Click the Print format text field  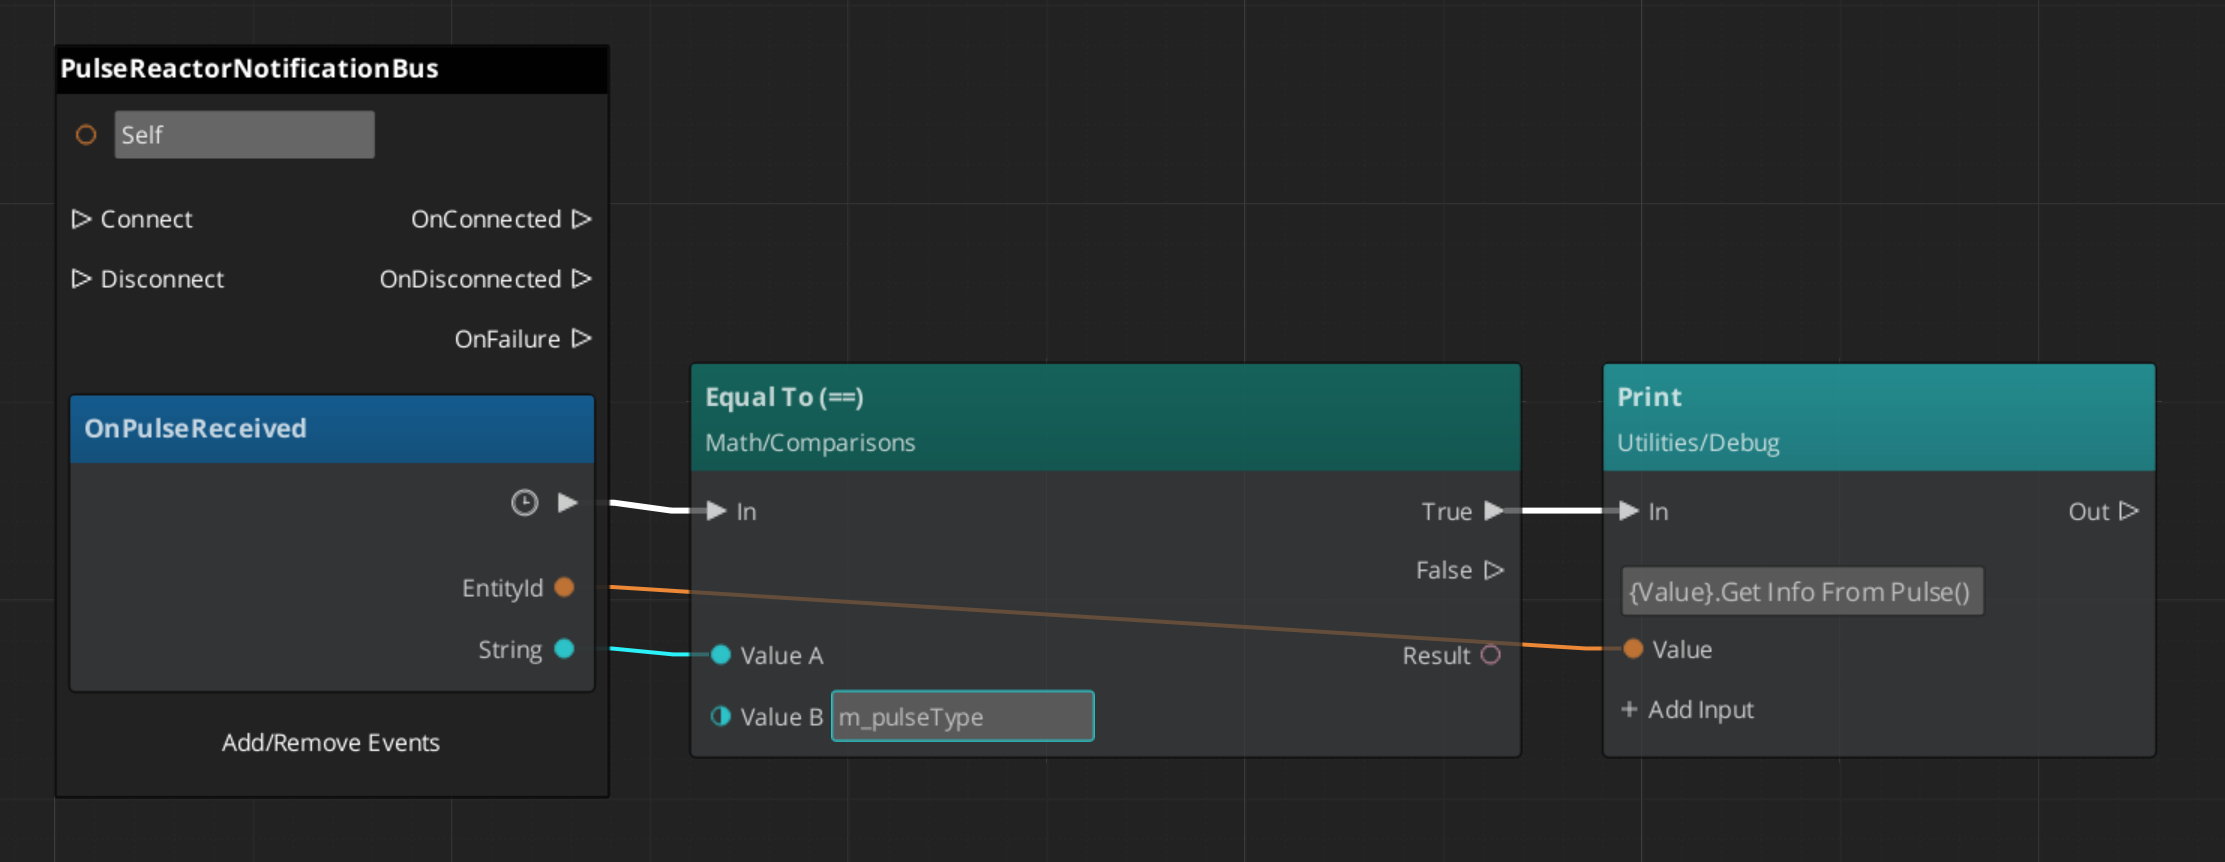(1801, 592)
